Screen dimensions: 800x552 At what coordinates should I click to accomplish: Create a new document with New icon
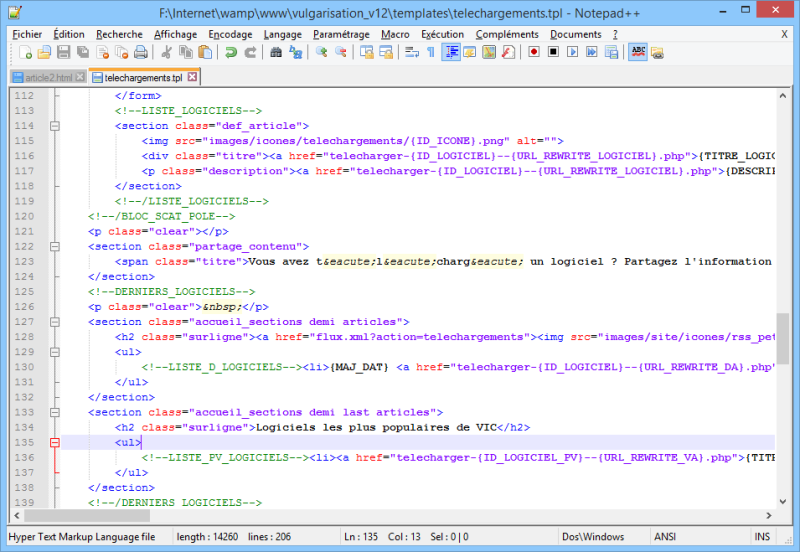(x=25, y=52)
